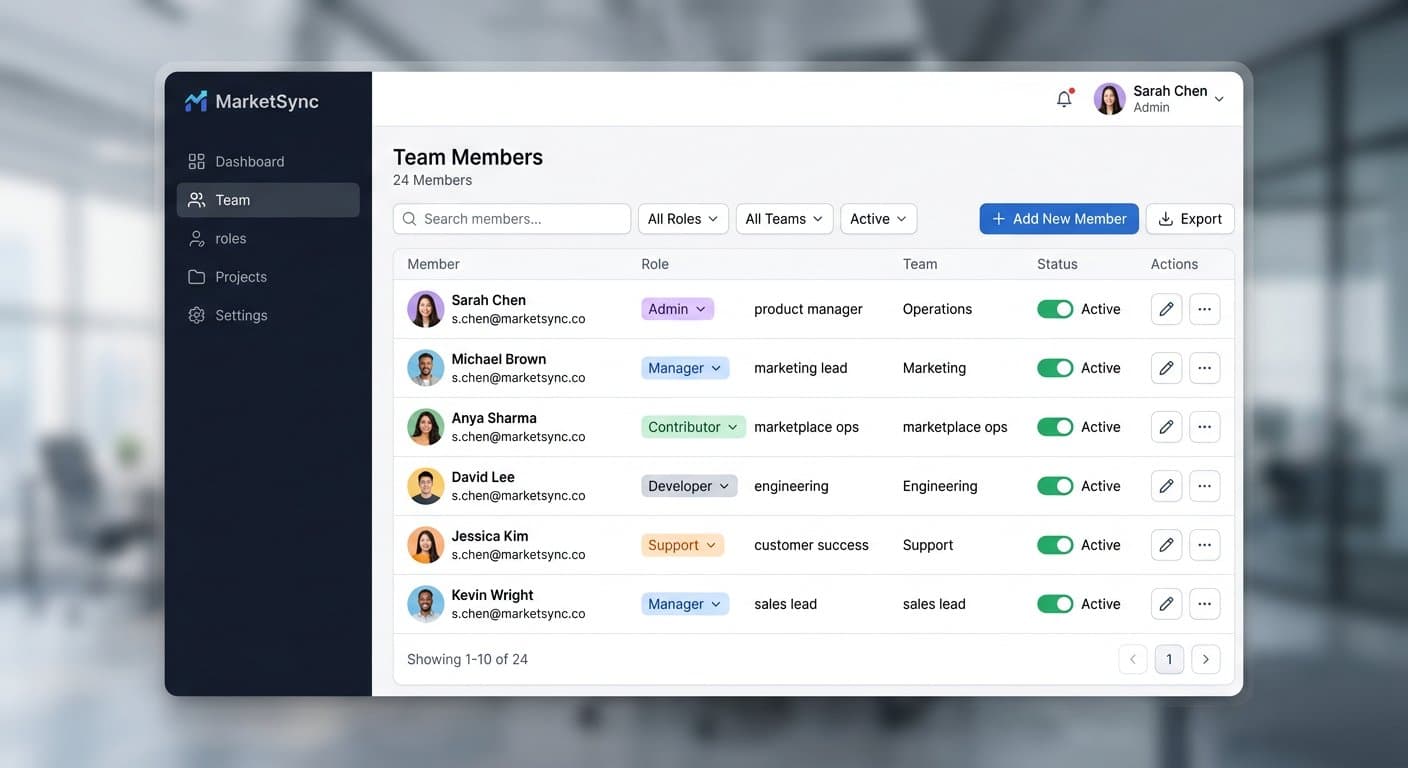Screen dimensions: 1408x768
Task: Toggle David Lee's Active status switch
Action: [1055, 486]
